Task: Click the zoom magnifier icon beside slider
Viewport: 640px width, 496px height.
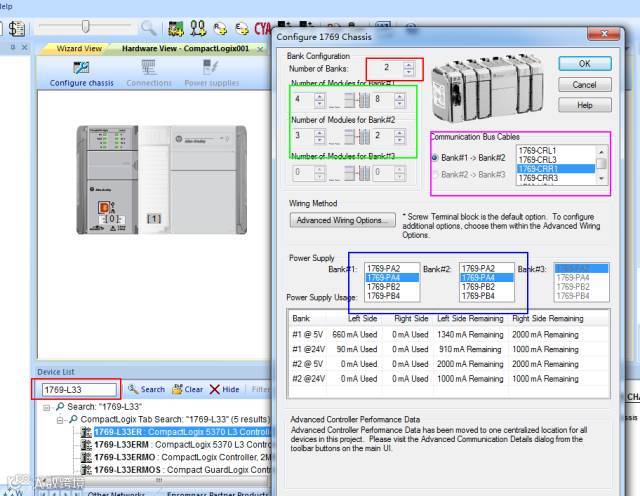Action: (149, 28)
